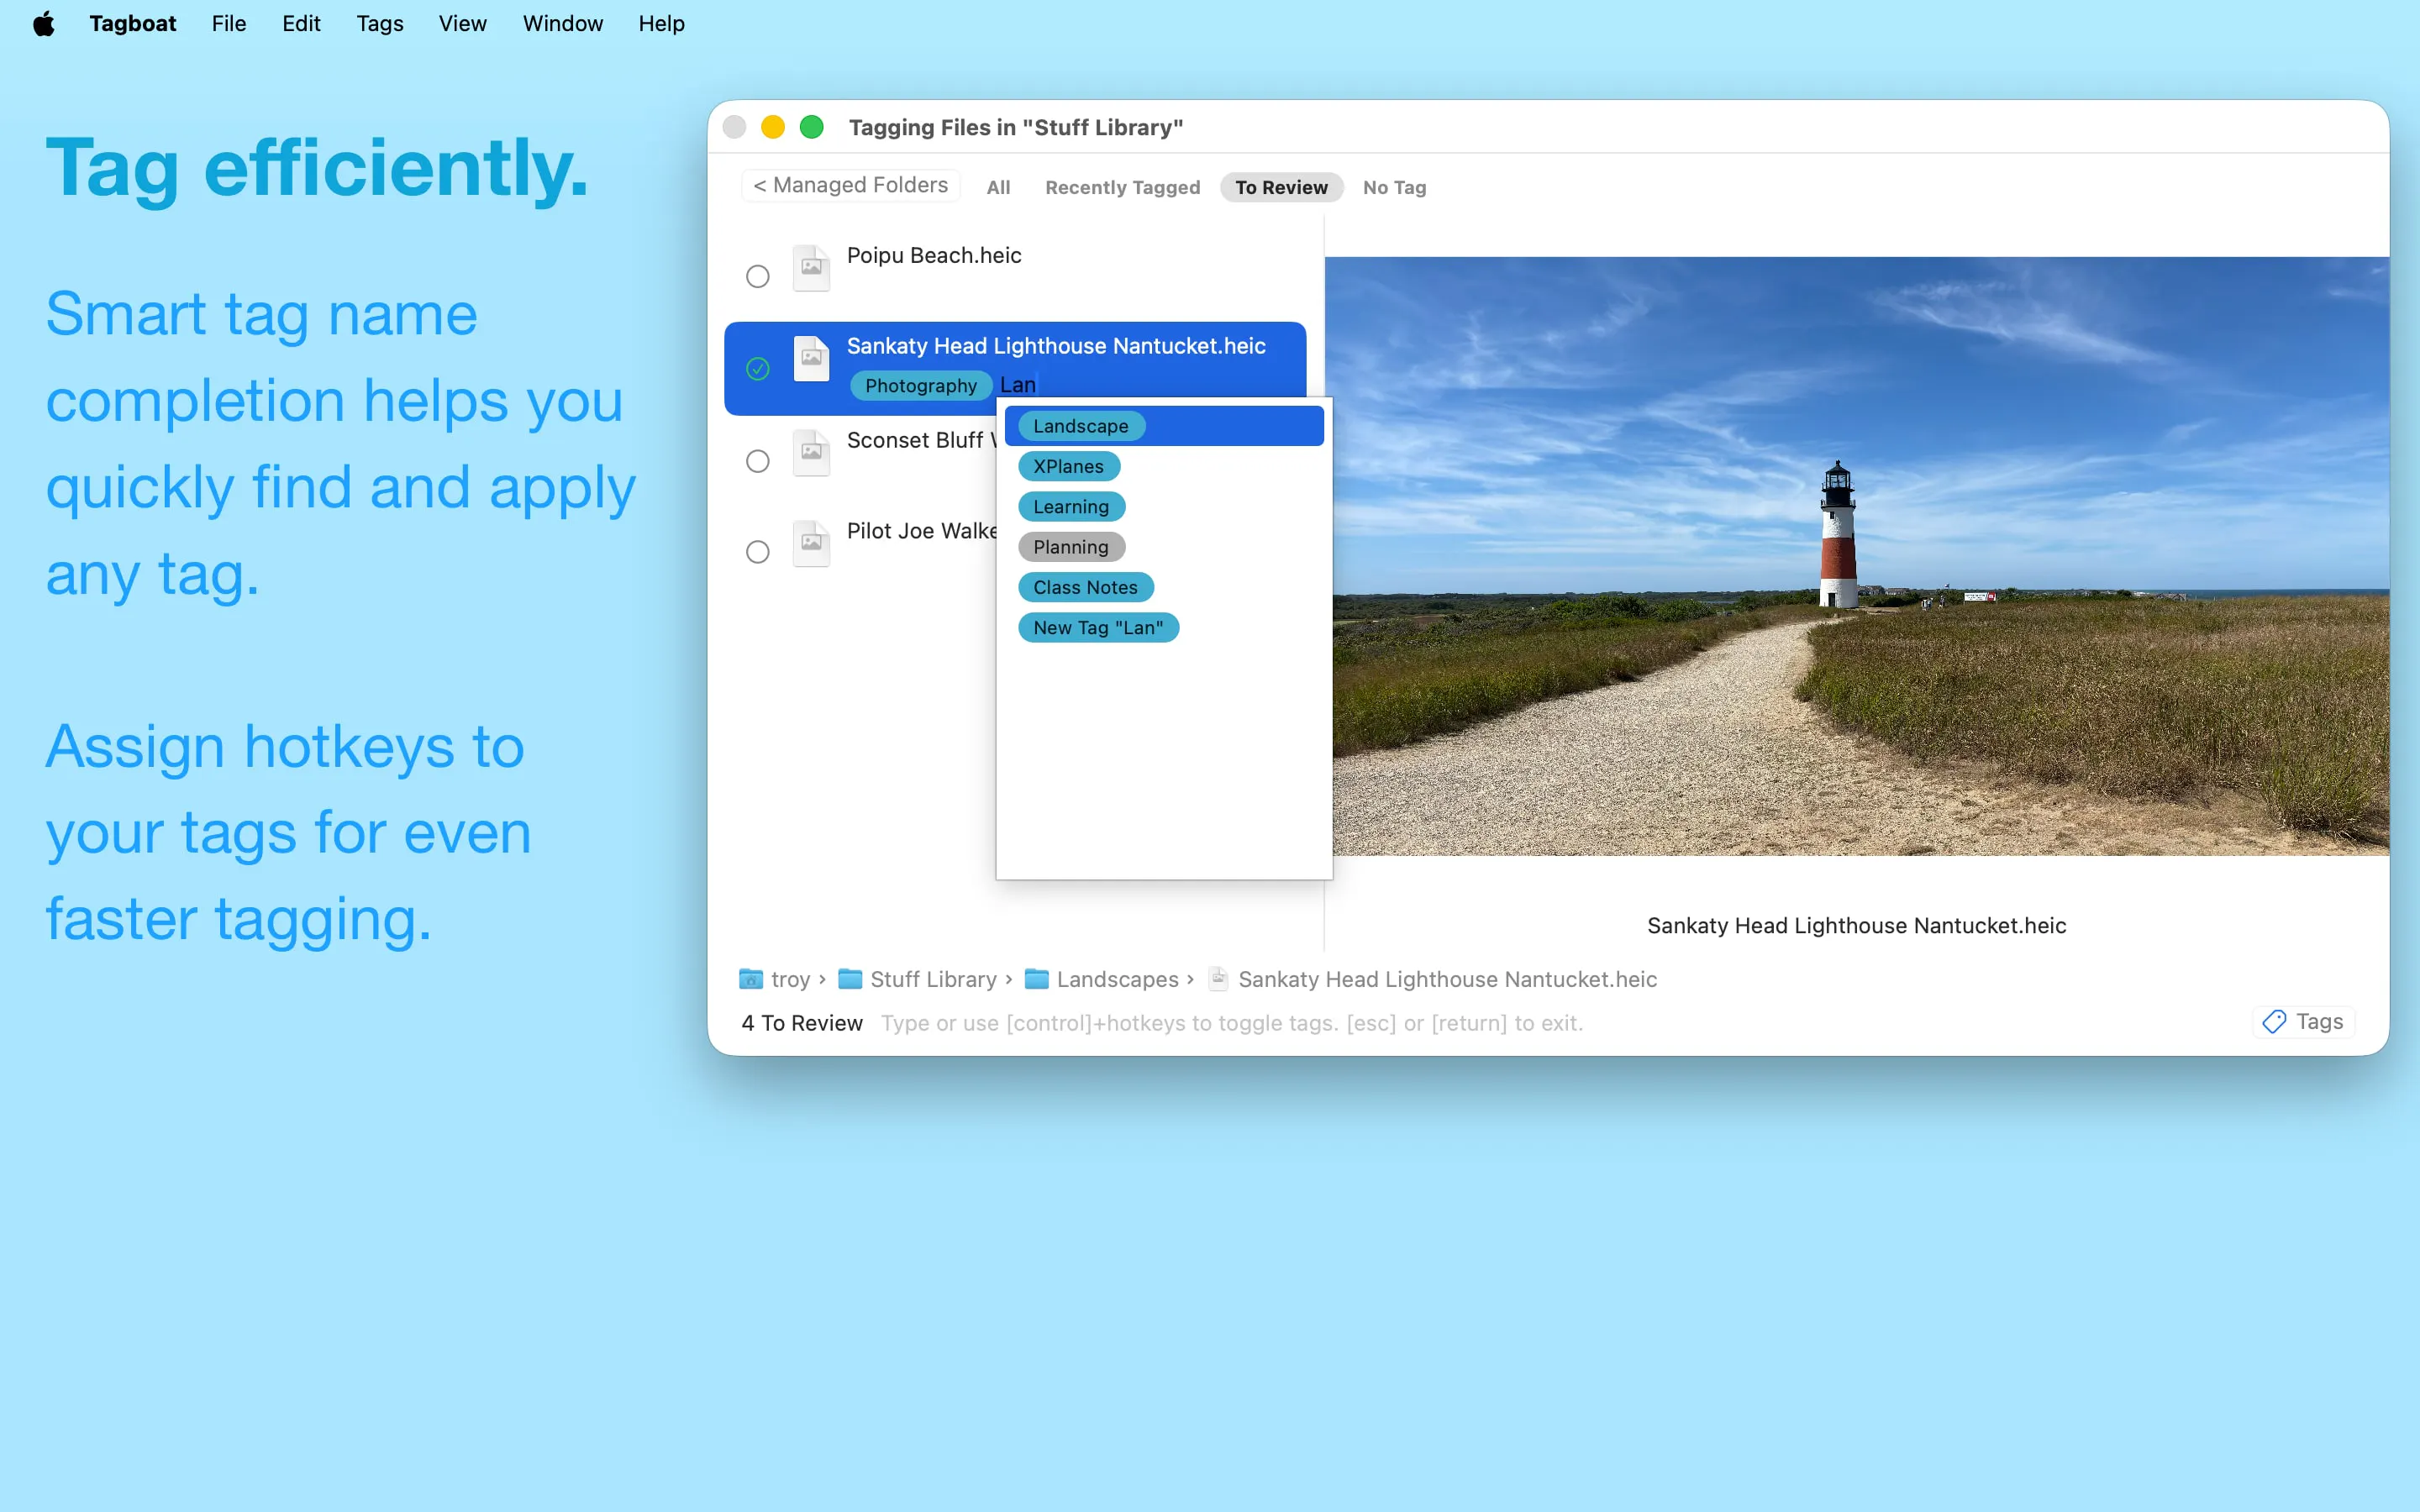
Task: Open the Tags panel button
Action: tap(2303, 1022)
